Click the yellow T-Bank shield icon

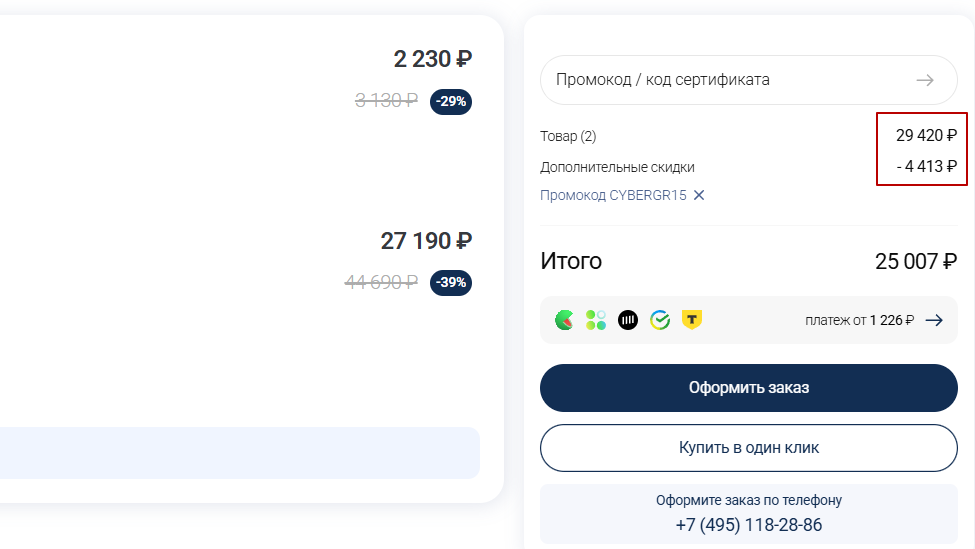[692, 320]
